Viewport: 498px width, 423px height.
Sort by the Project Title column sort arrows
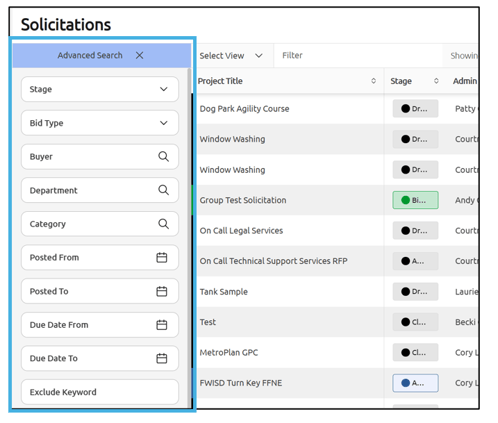(x=373, y=81)
